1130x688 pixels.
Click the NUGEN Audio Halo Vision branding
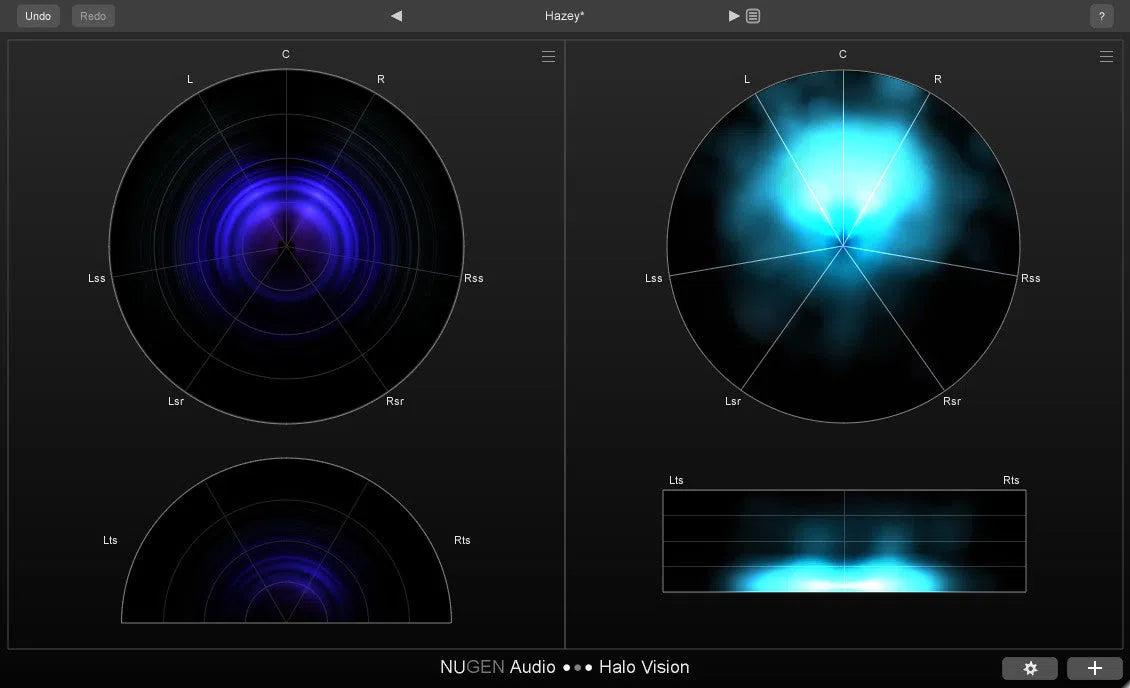point(564,667)
